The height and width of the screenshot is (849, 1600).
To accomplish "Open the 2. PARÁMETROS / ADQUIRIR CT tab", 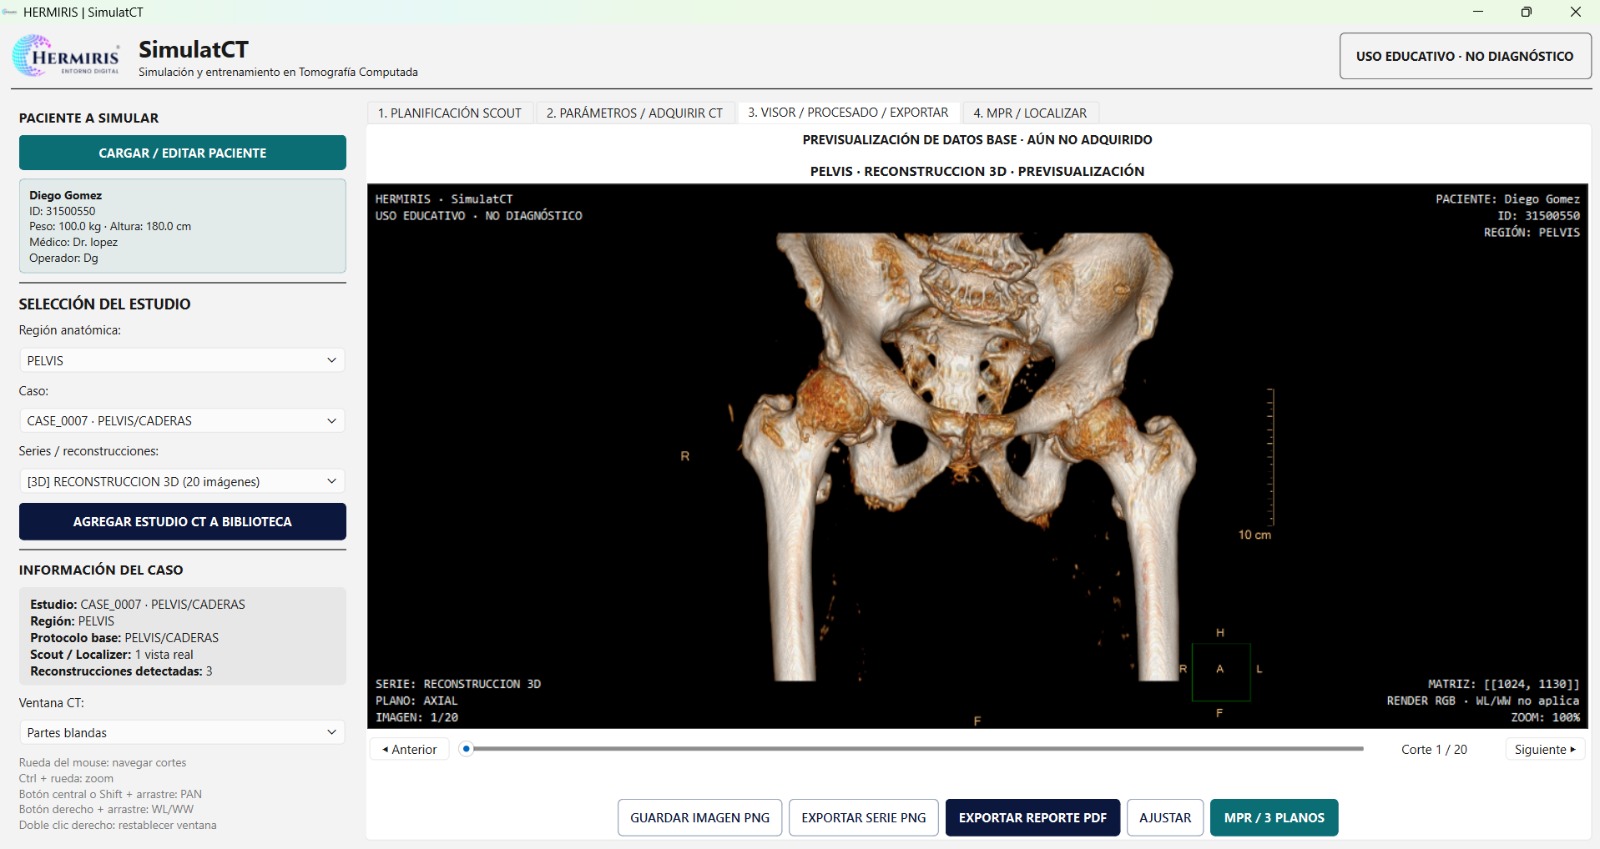I will click(x=634, y=113).
